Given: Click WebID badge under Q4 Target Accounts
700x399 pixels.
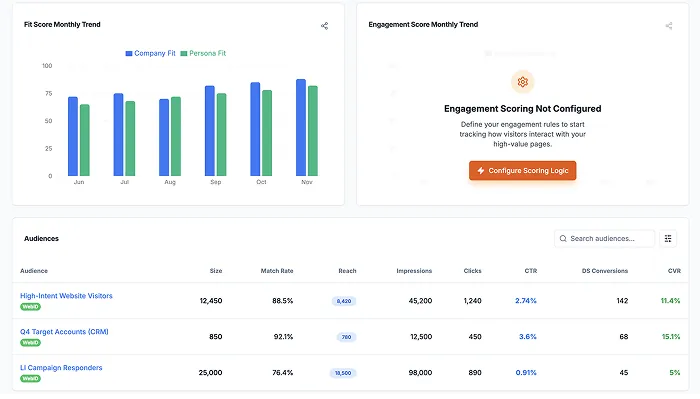Looking at the screenshot, I should tap(30, 343).
